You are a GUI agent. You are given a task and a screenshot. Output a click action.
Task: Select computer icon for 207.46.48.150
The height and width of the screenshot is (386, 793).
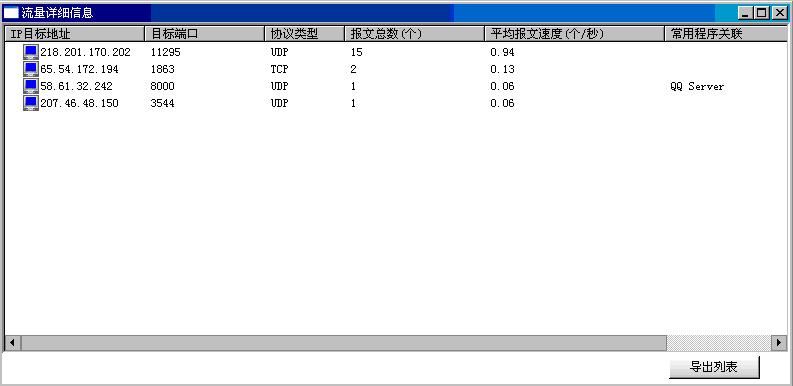31,103
